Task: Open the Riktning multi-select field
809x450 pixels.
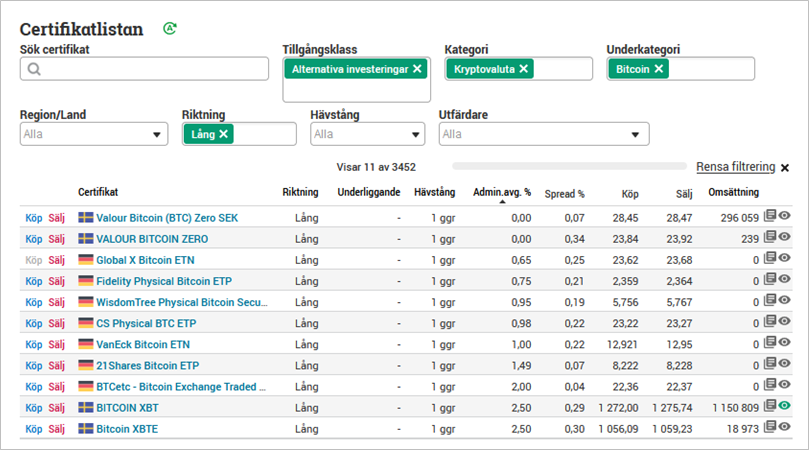Action: pyautogui.click(x=239, y=134)
